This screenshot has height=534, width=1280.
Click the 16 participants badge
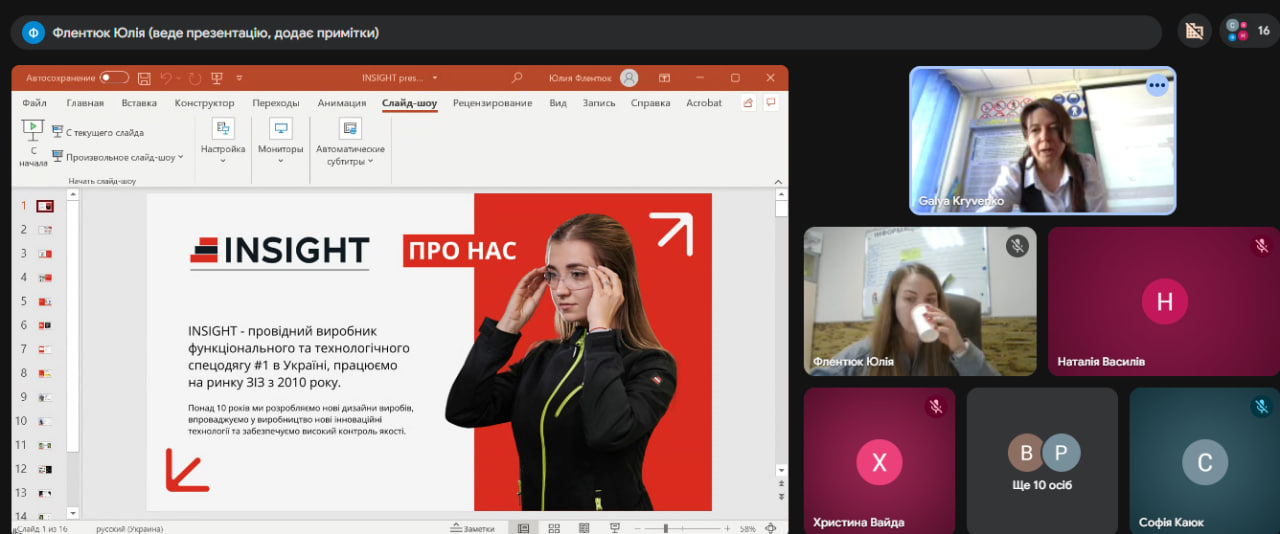tap(1249, 31)
